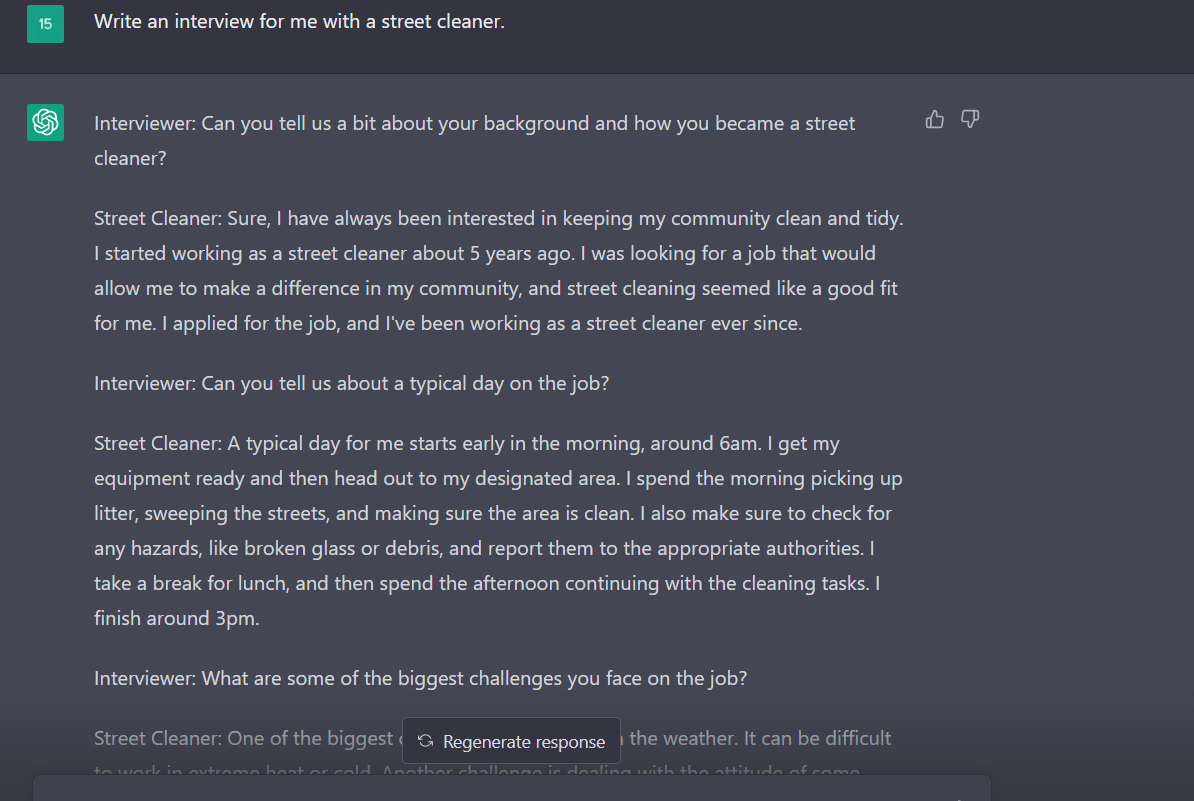Click the text line mentioning "broken glass or debris"
1194x801 pixels.
coord(484,549)
